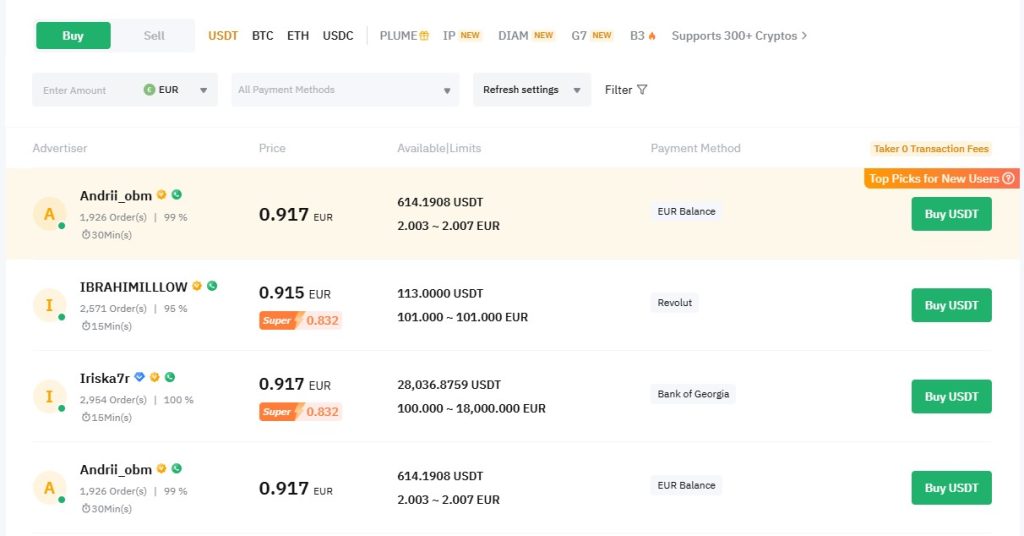Switch to the Sell tab
The width and height of the screenshot is (1024, 536).
click(154, 35)
